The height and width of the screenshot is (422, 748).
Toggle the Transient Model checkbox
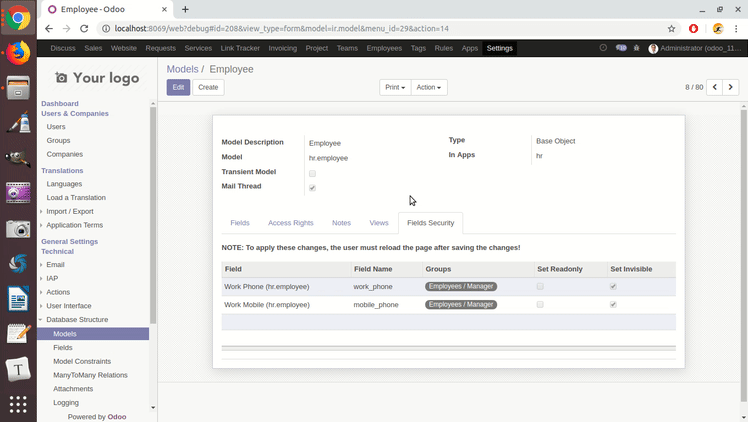[x=312, y=173]
